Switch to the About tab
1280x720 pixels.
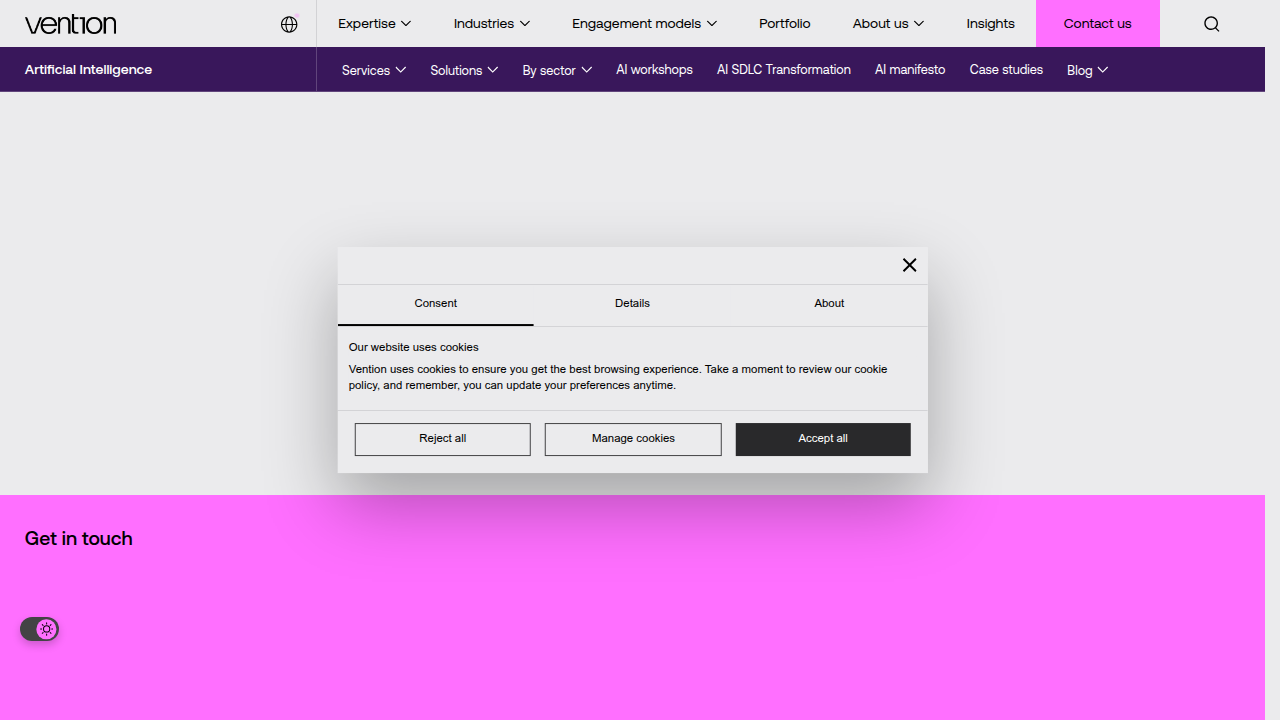[x=829, y=304]
